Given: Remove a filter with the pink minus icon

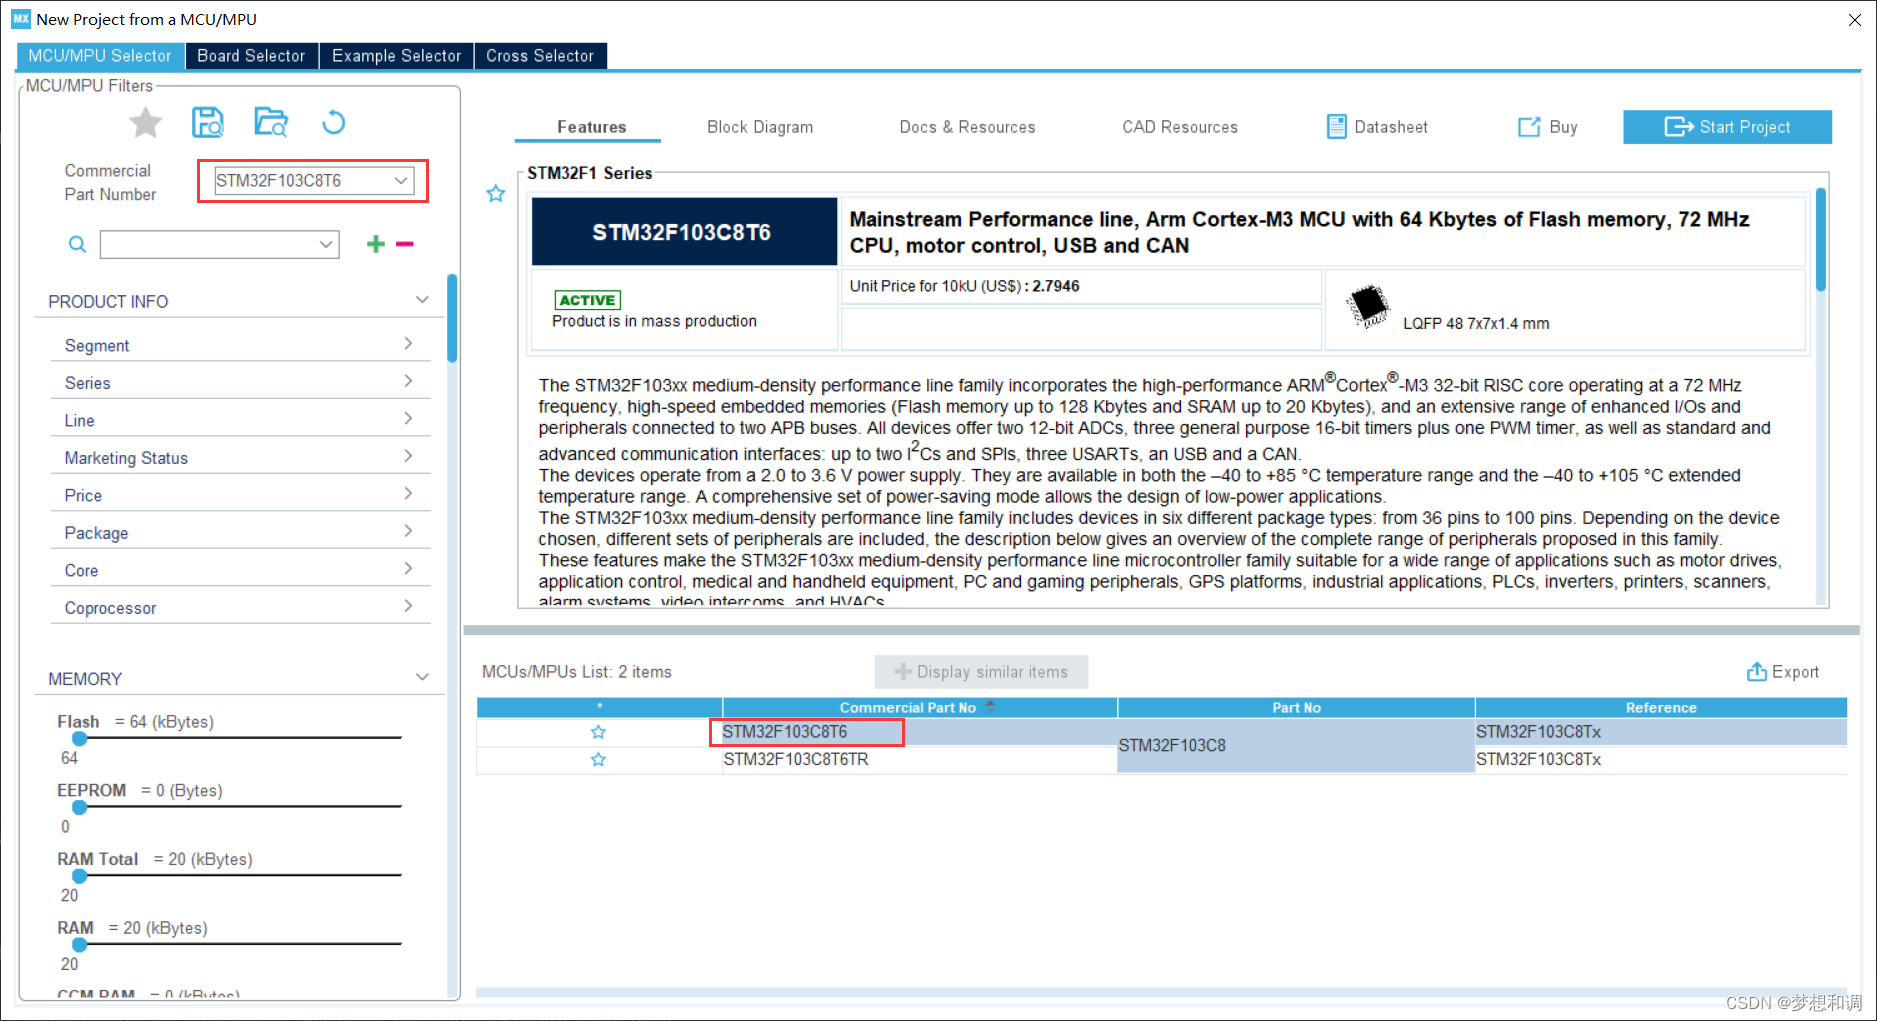Looking at the screenshot, I should 405,244.
